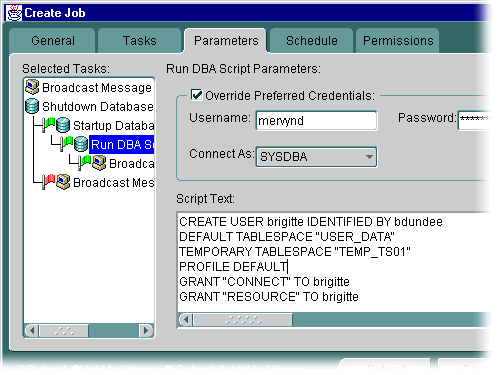Click the green flag beside Startup Database

coord(49,124)
